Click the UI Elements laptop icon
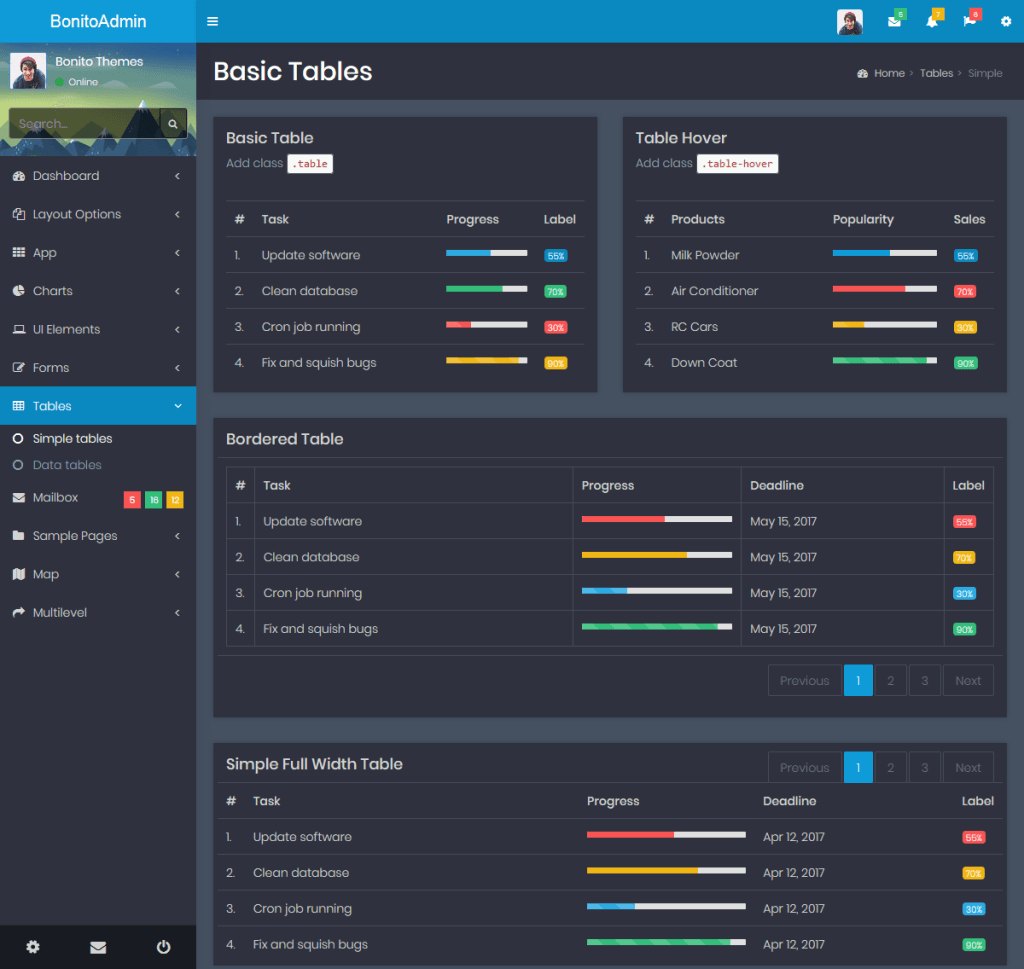Screen dimensions: 1024x969 19,329
